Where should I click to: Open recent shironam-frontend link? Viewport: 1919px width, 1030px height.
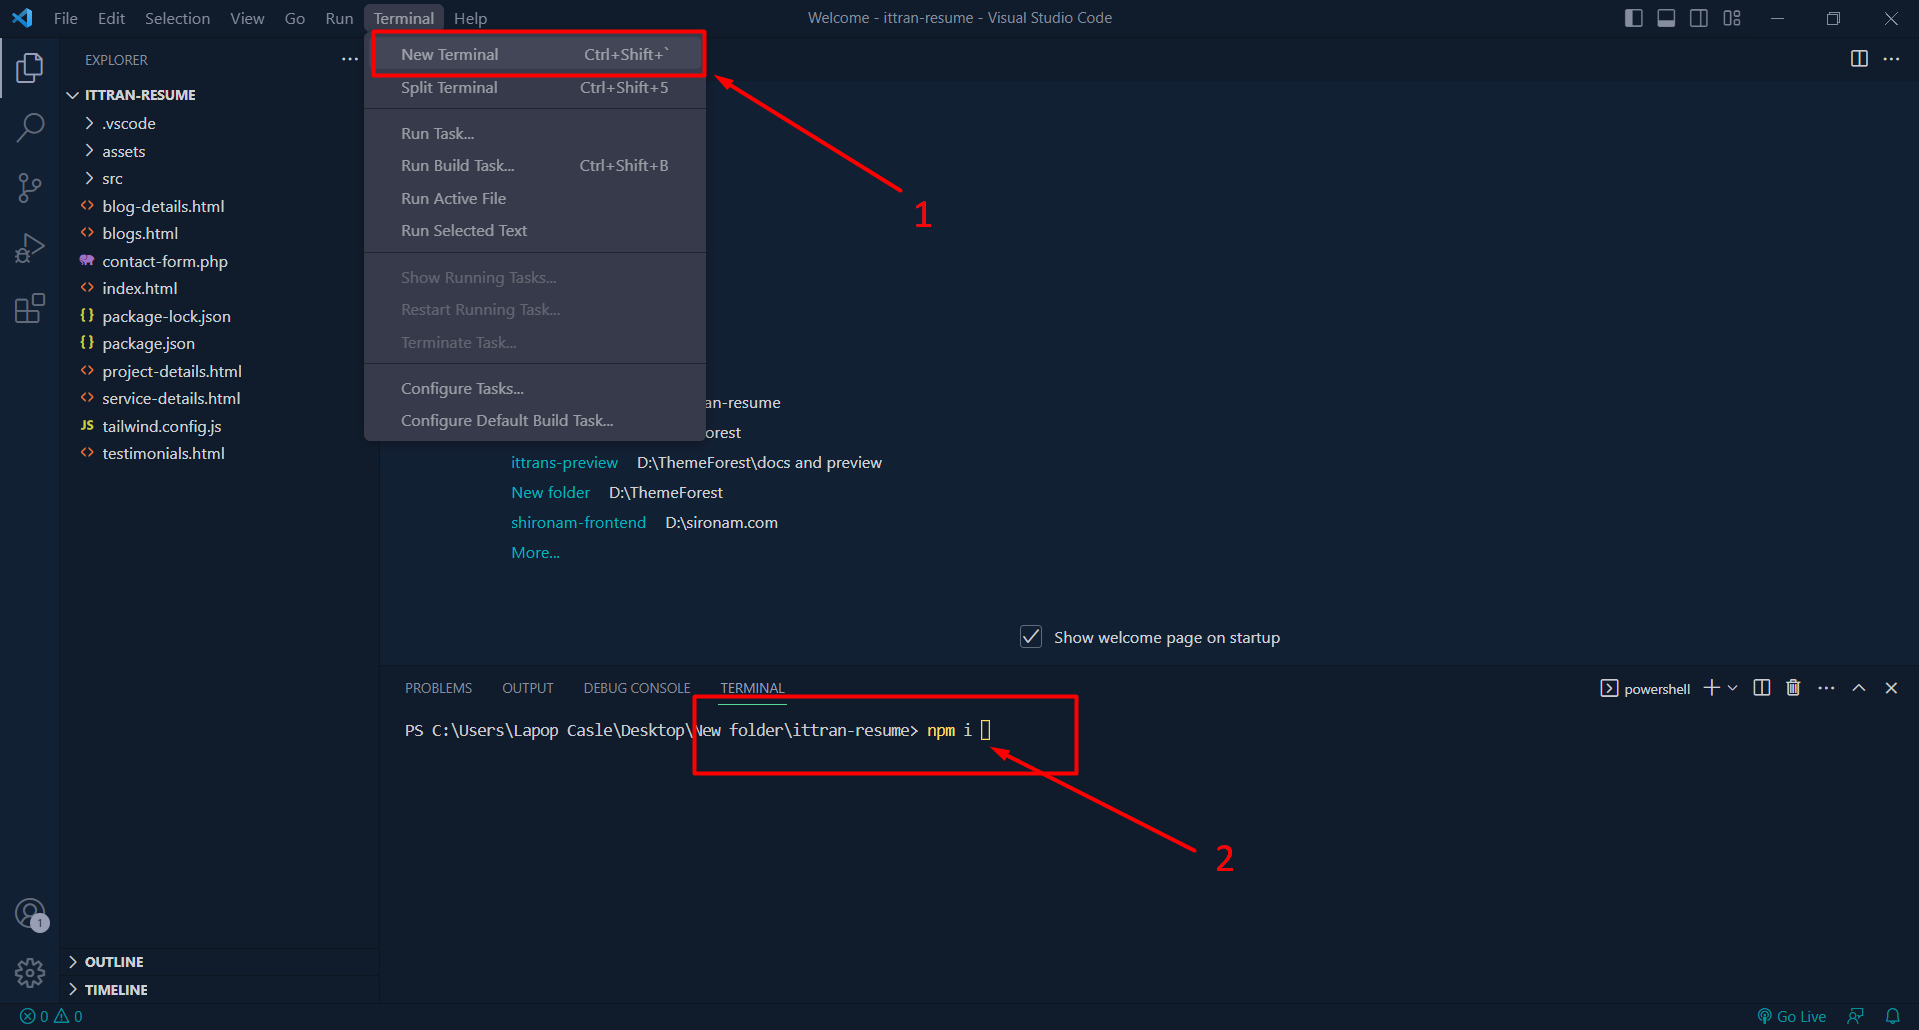578,523
